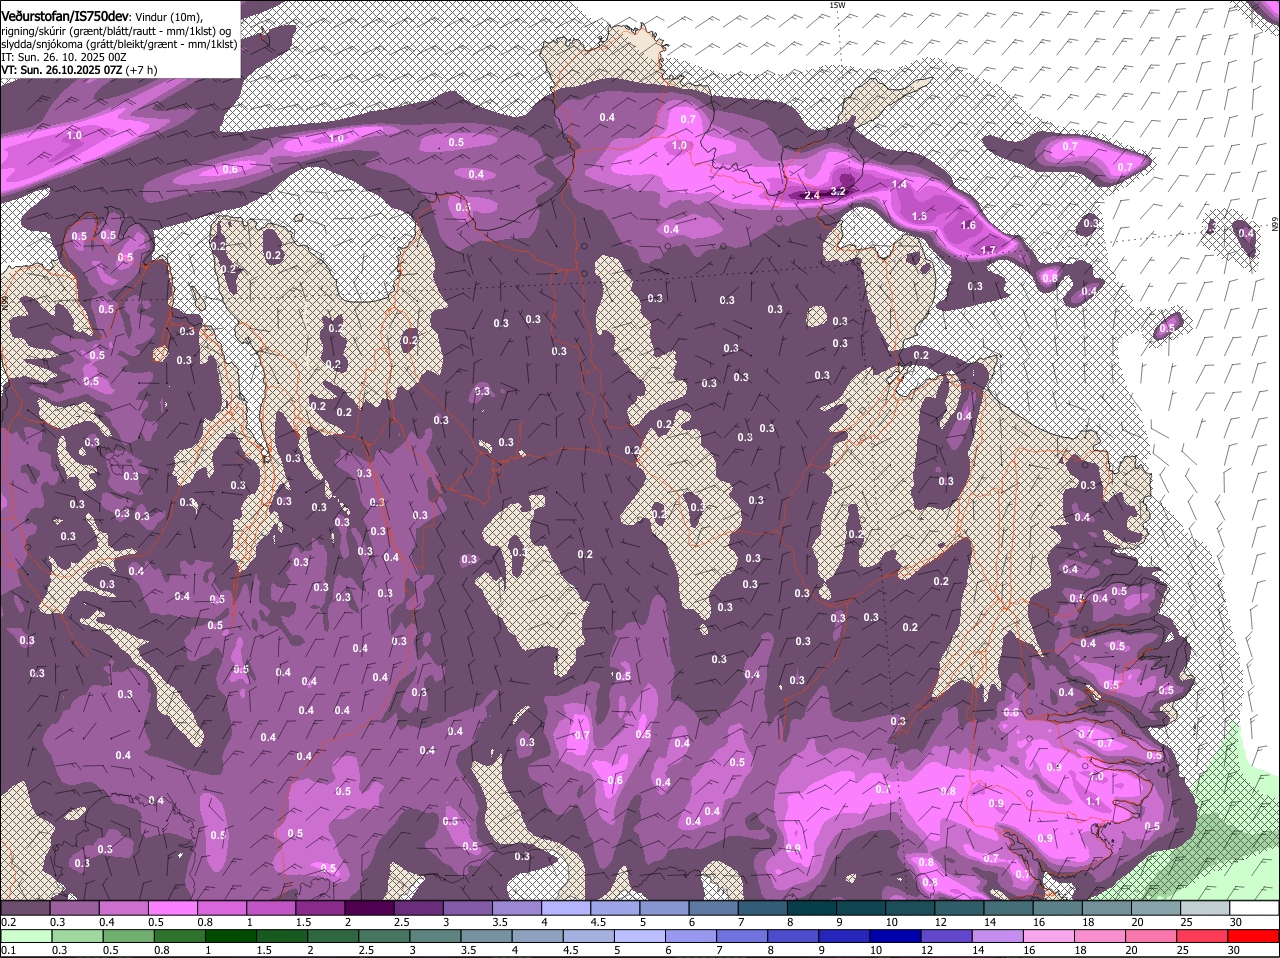Click the 3.2 peak precipitation value
Image resolution: width=1280 pixels, height=958 pixels.
(838, 191)
